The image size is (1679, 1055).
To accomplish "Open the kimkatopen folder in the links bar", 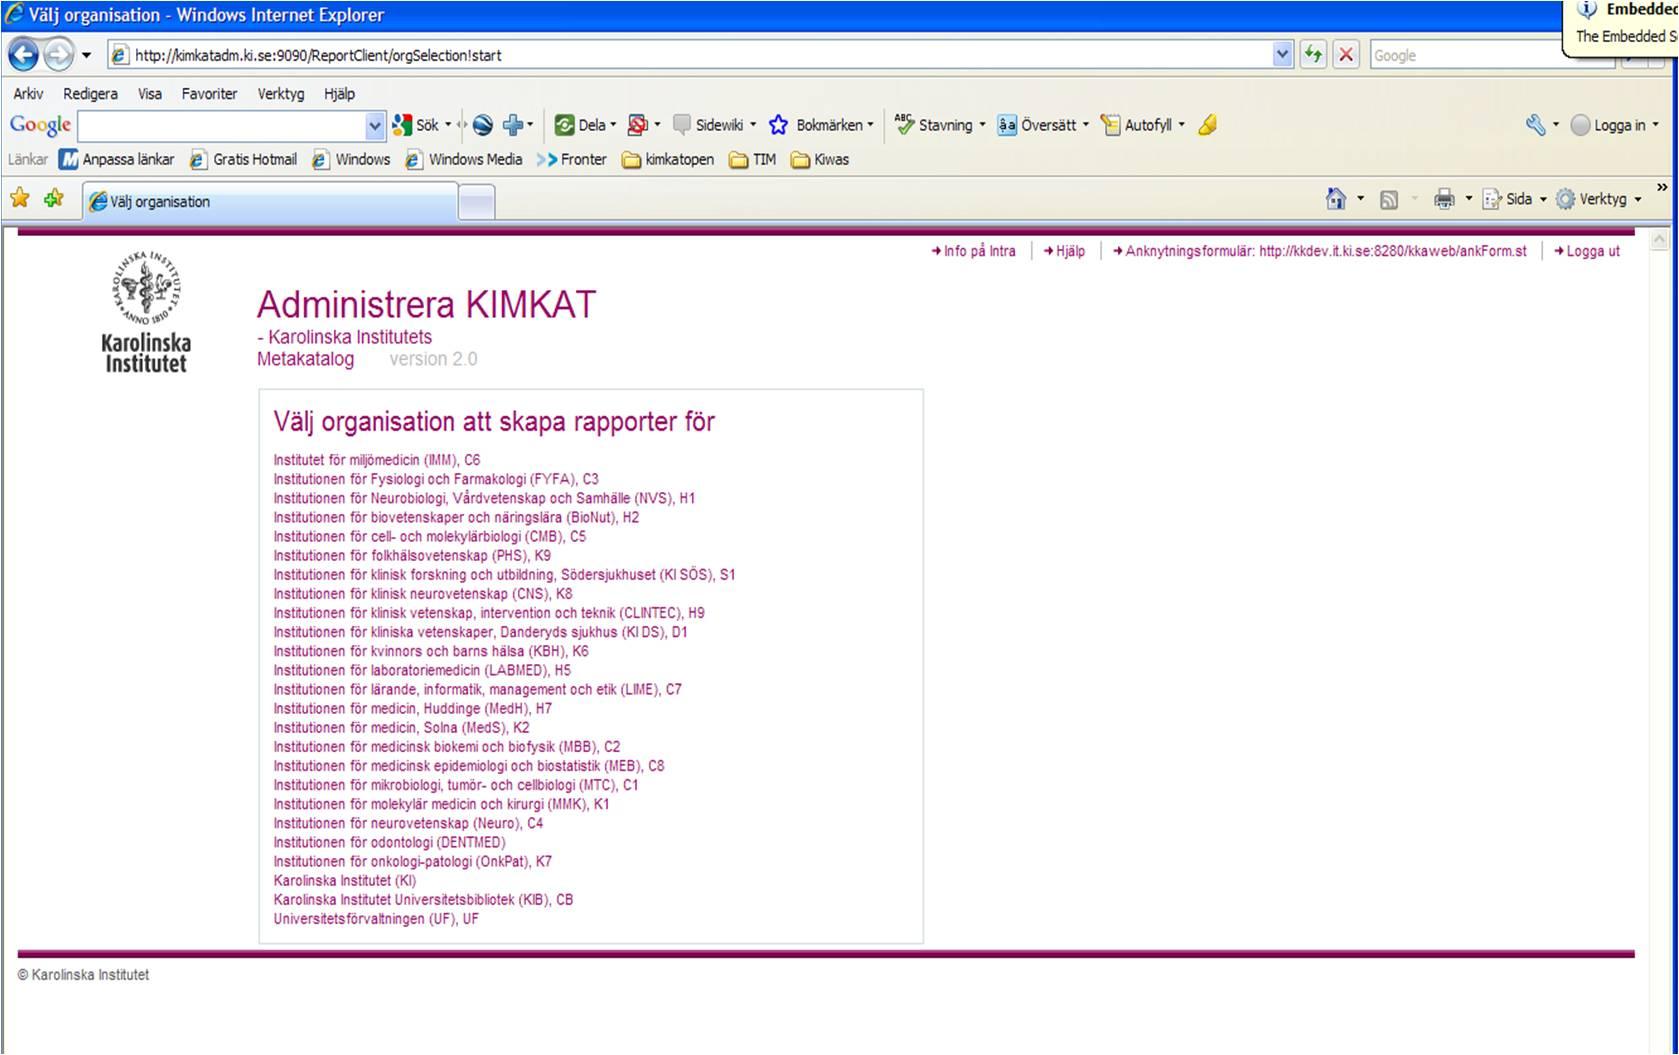I will click(668, 159).
